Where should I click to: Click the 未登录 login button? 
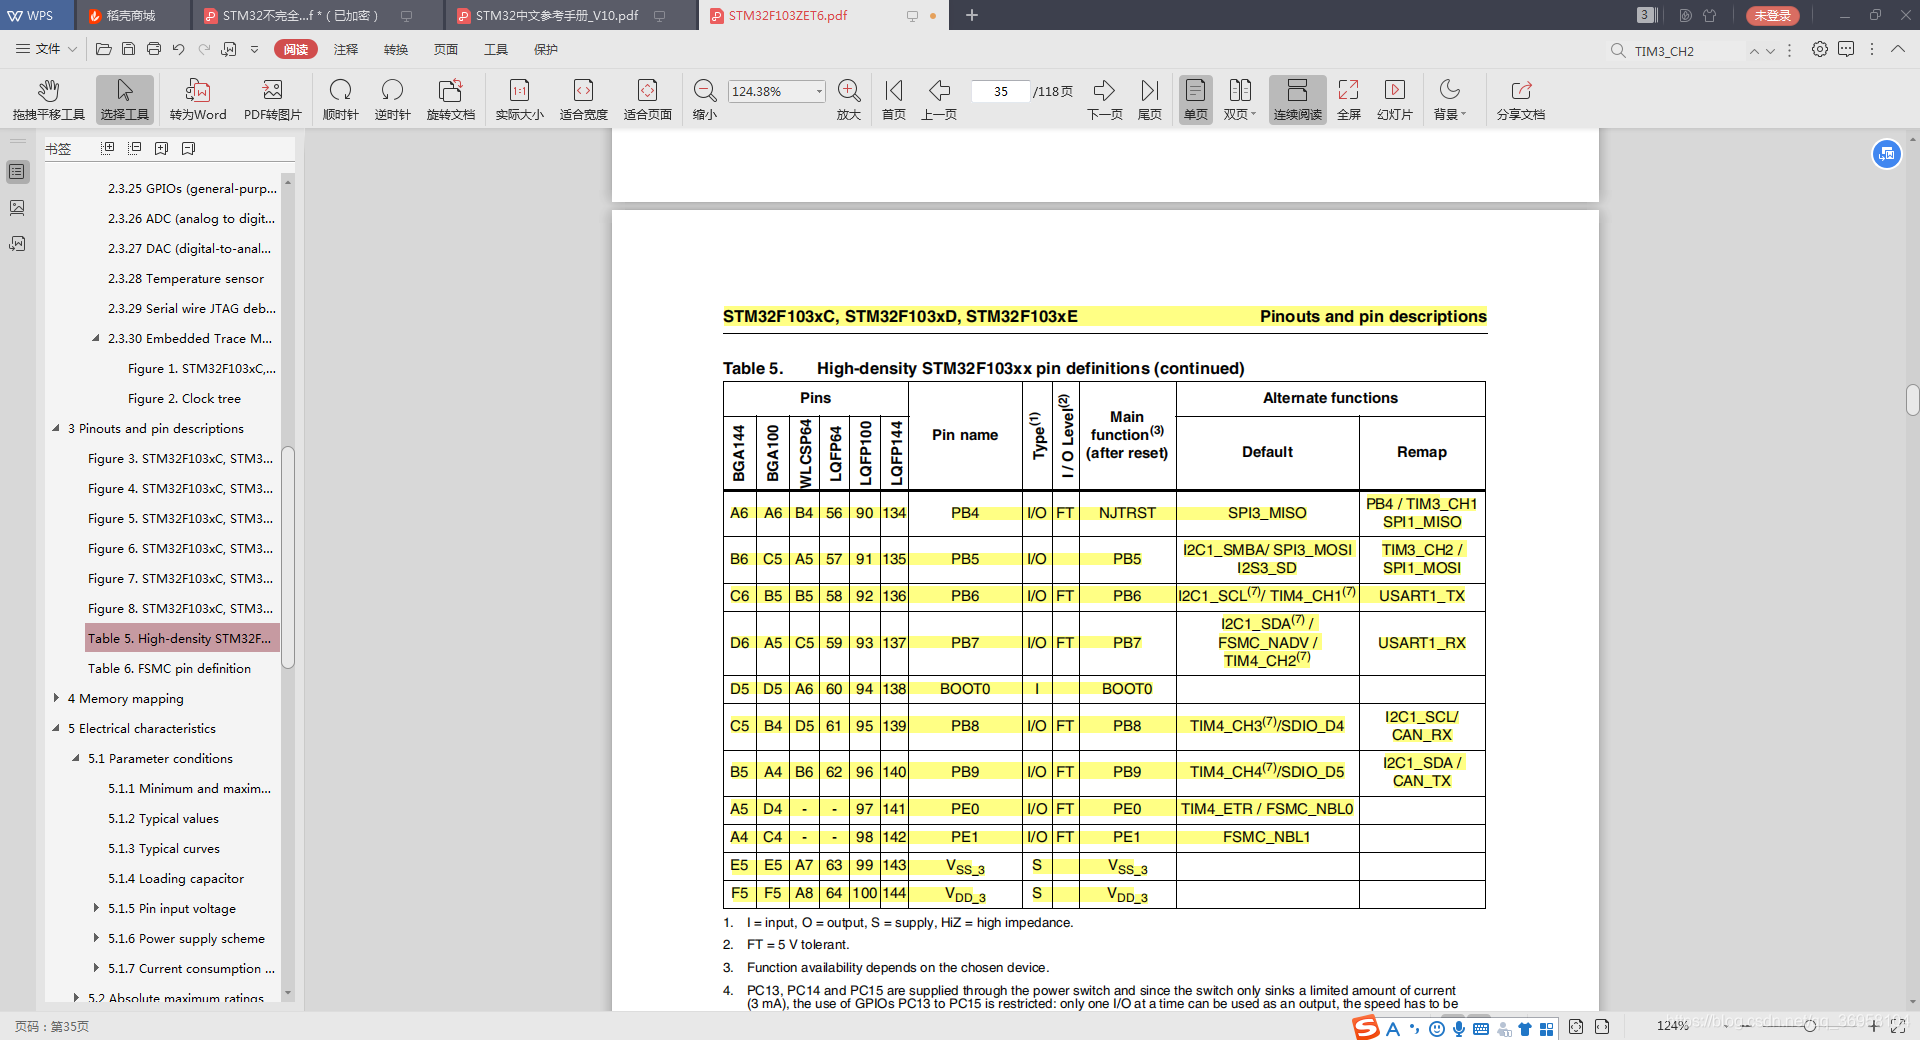pos(1772,15)
